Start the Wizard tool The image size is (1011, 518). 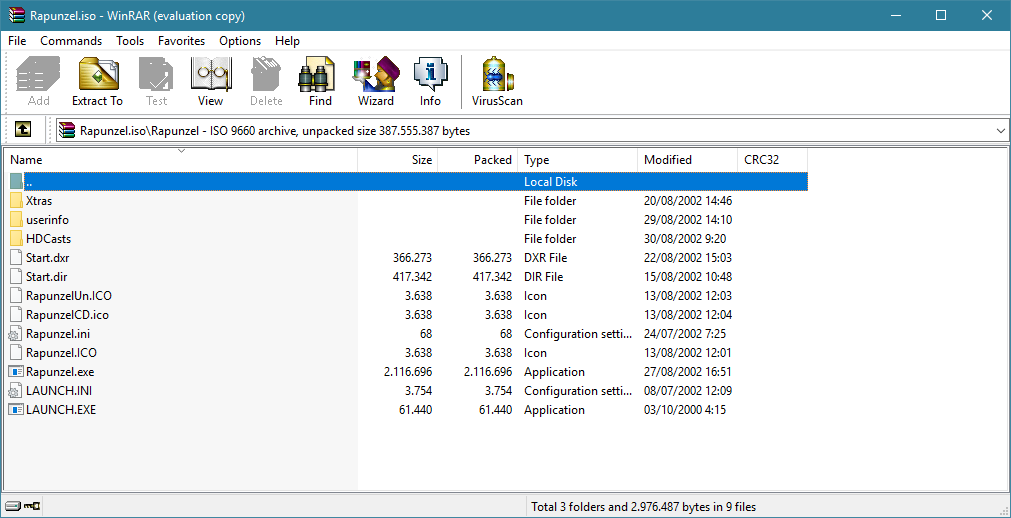pyautogui.click(x=375, y=73)
